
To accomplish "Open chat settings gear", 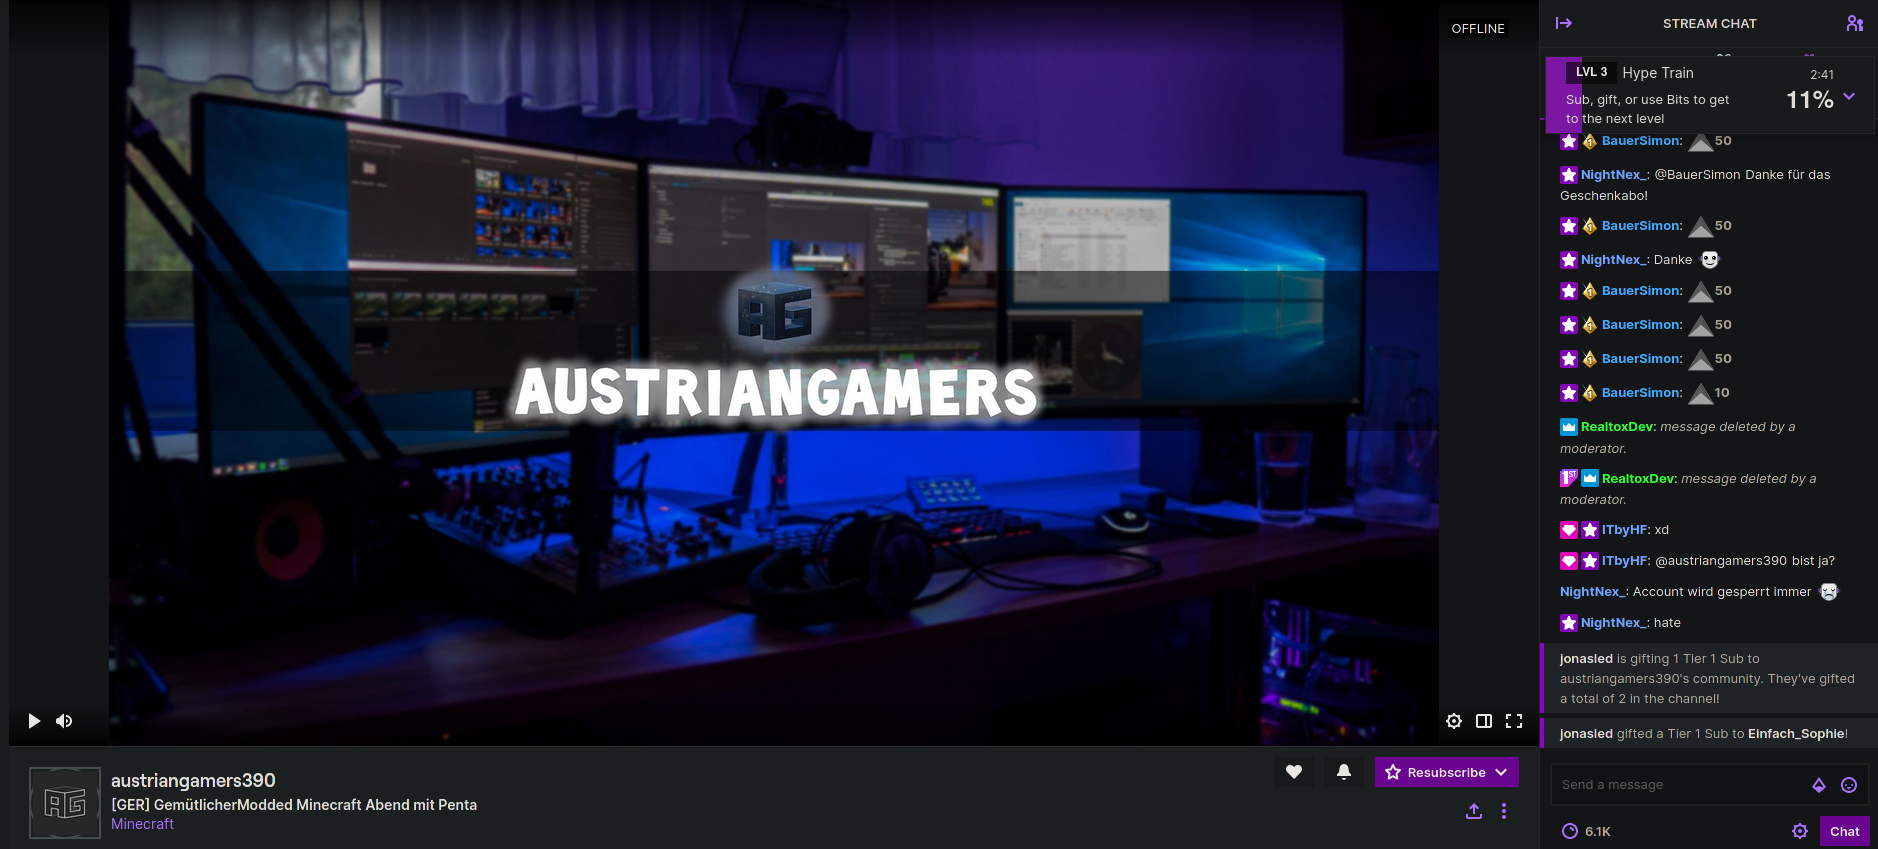I will click(1800, 831).
